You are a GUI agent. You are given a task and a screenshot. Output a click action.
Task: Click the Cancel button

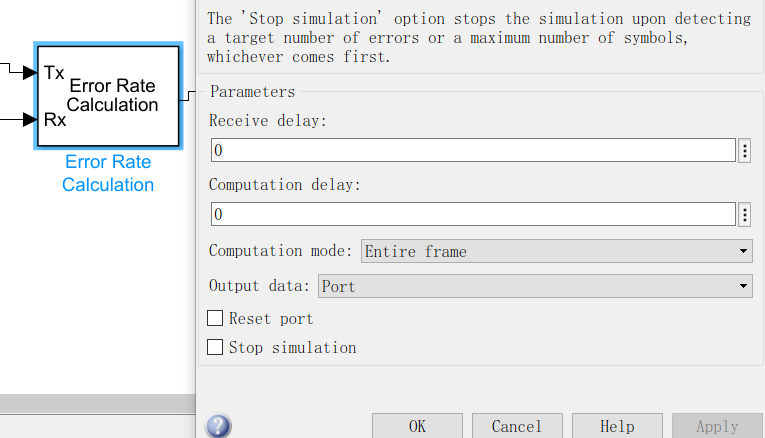pyautogui.click(x=516, y=427)
